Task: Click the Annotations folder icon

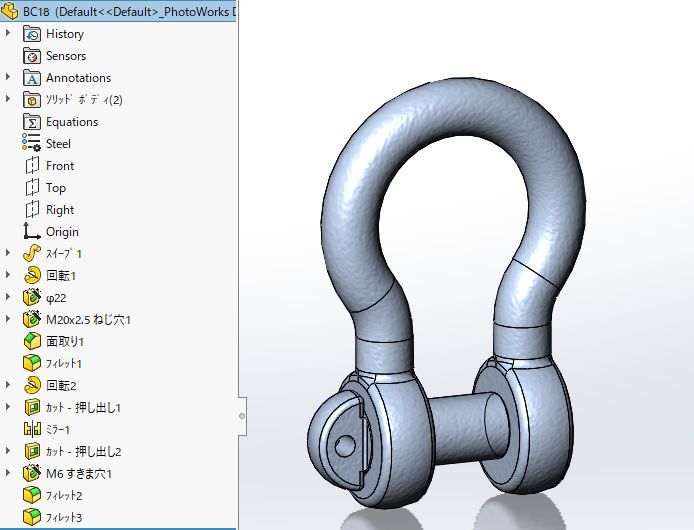Action: click(x=32, y=78)
